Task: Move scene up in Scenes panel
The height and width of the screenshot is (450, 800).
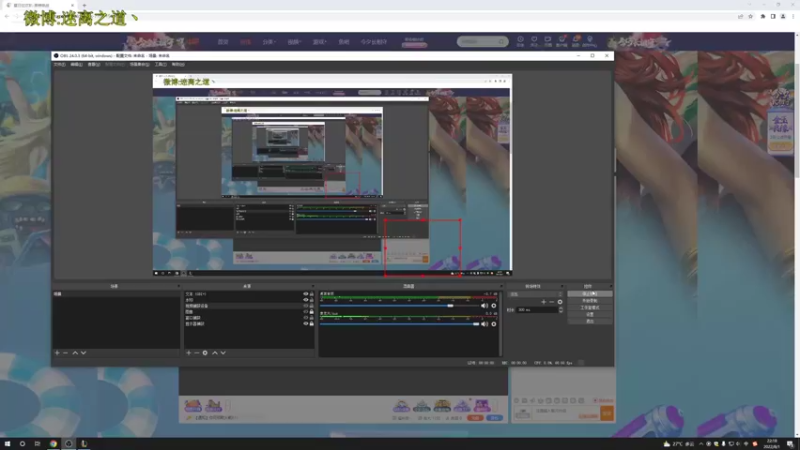Action: 75,353
